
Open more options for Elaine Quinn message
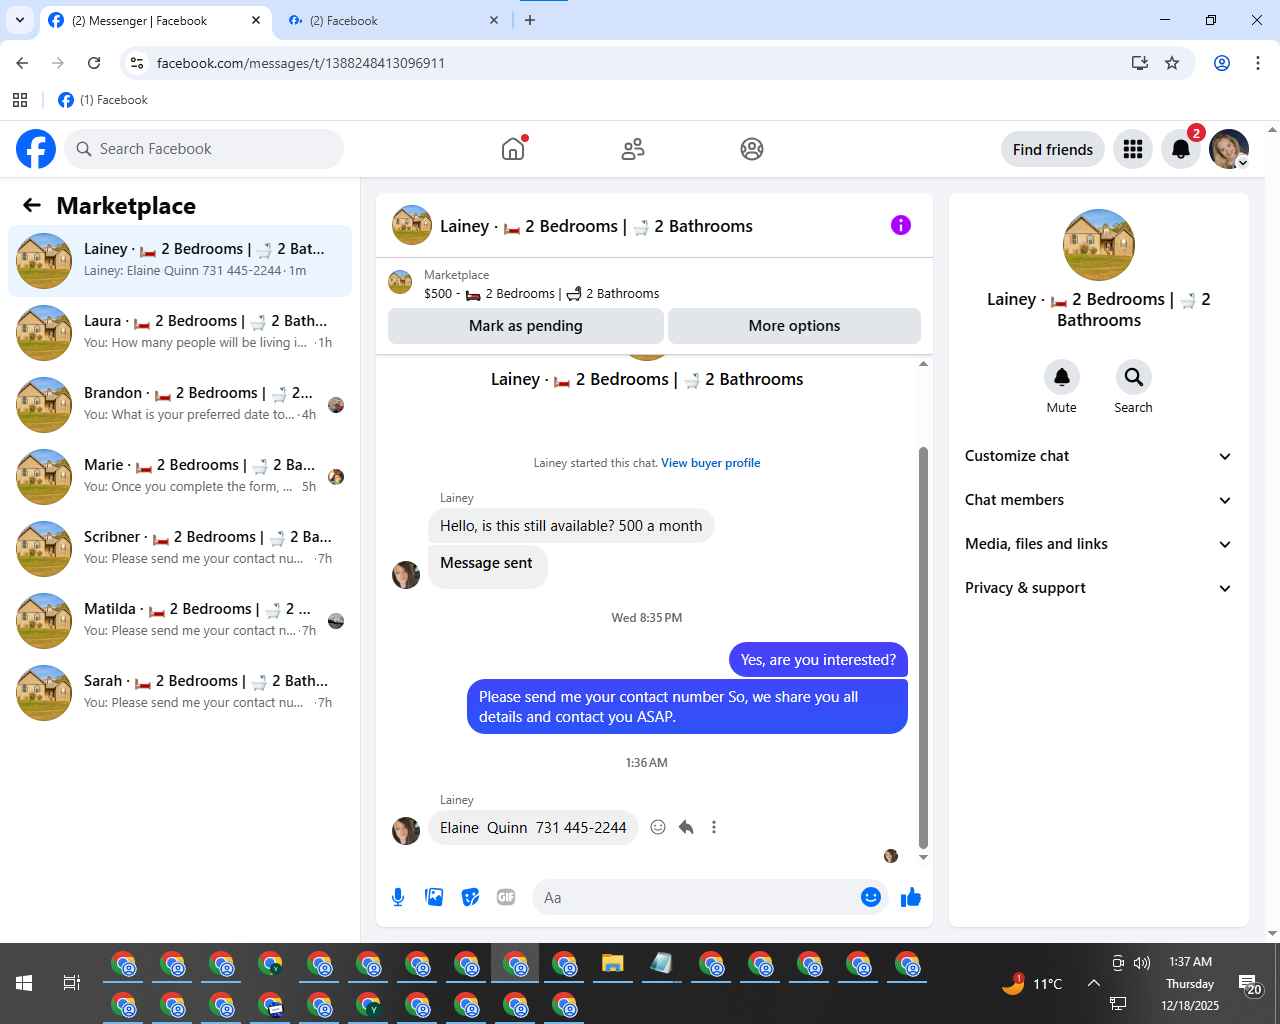(714, 827)
